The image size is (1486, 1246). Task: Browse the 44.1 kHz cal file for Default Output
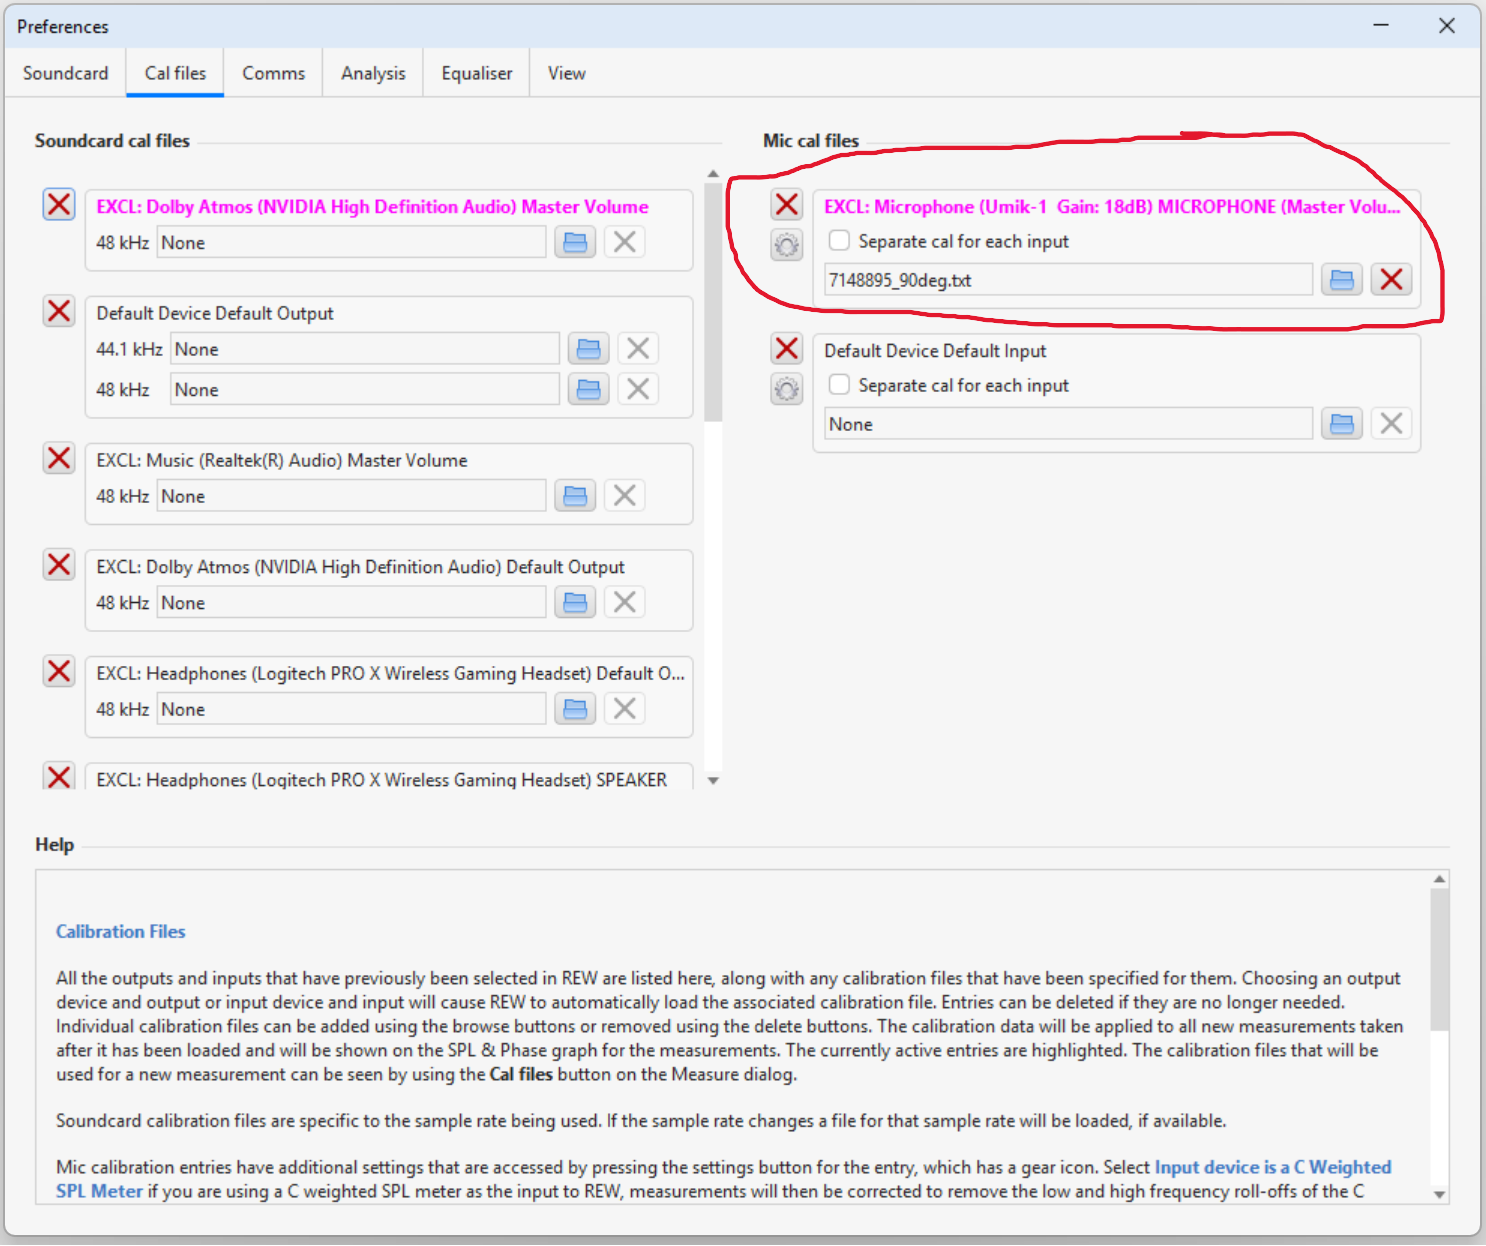coord(589,349)
